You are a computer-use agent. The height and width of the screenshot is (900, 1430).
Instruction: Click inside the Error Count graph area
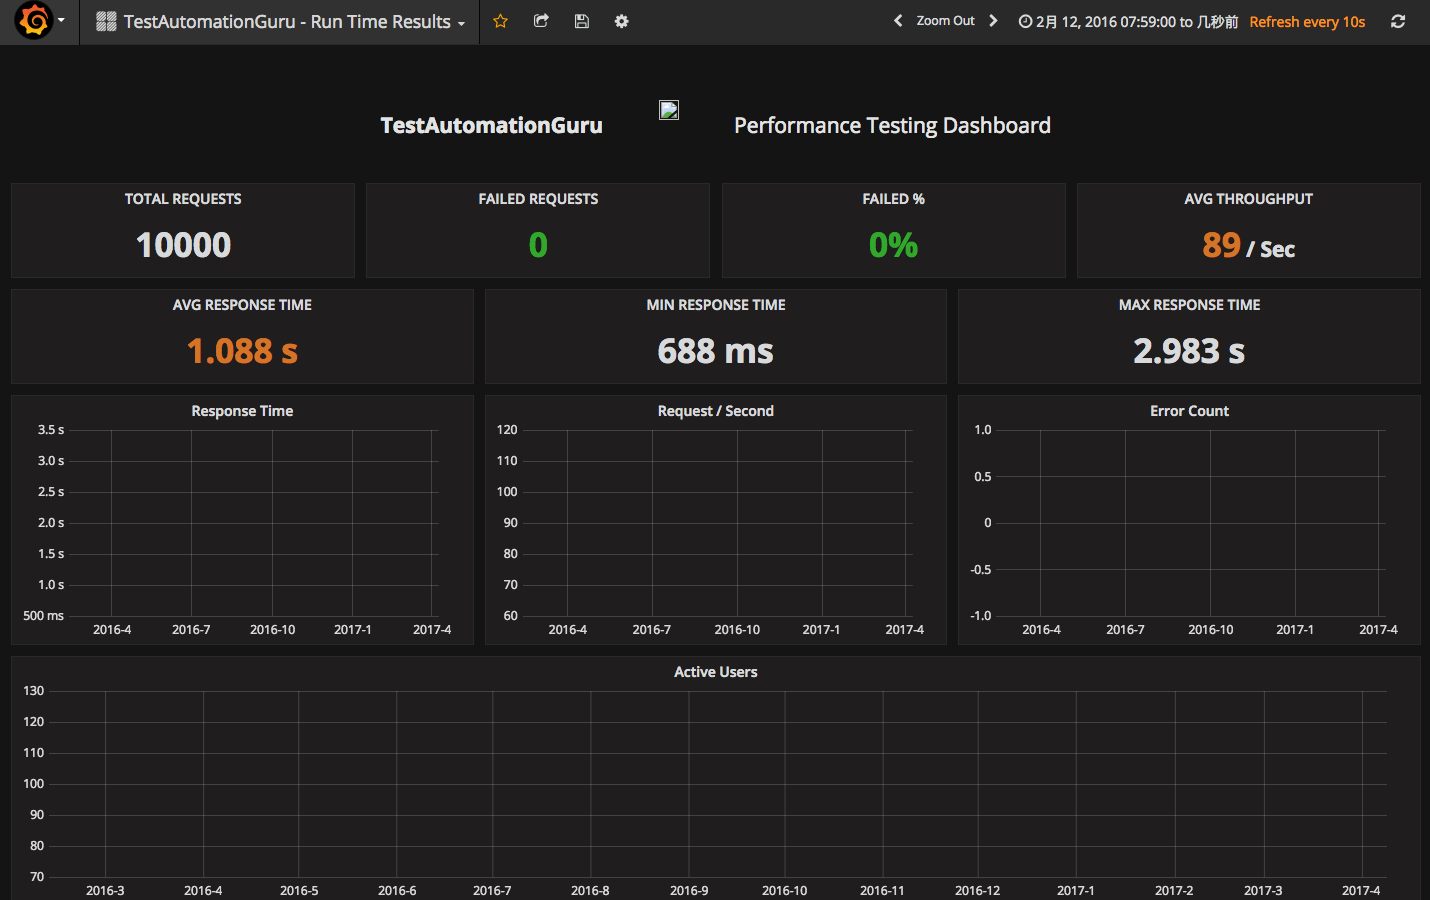pyautogui.click(x=1191, y=523)
